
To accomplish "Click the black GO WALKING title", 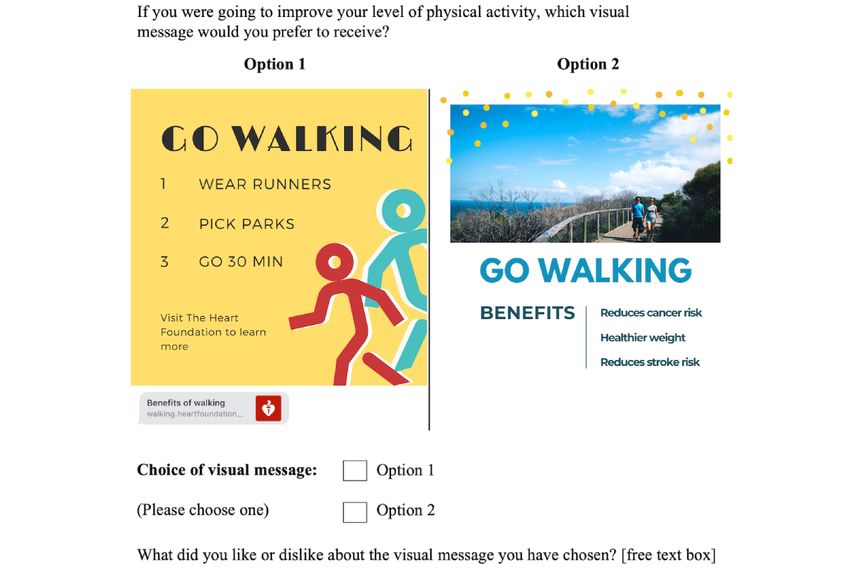I will pos(287,139).
